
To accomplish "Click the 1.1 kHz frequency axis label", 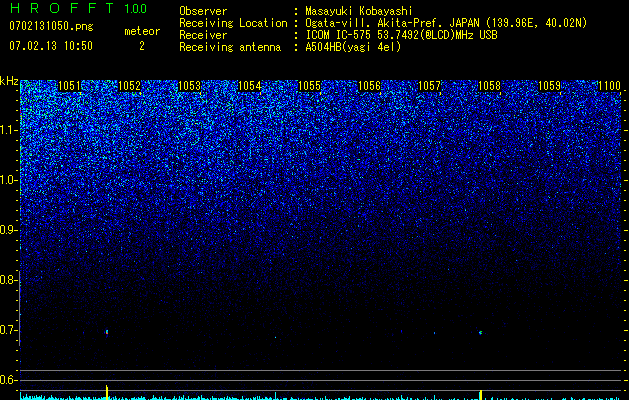I will pos(8,130).
